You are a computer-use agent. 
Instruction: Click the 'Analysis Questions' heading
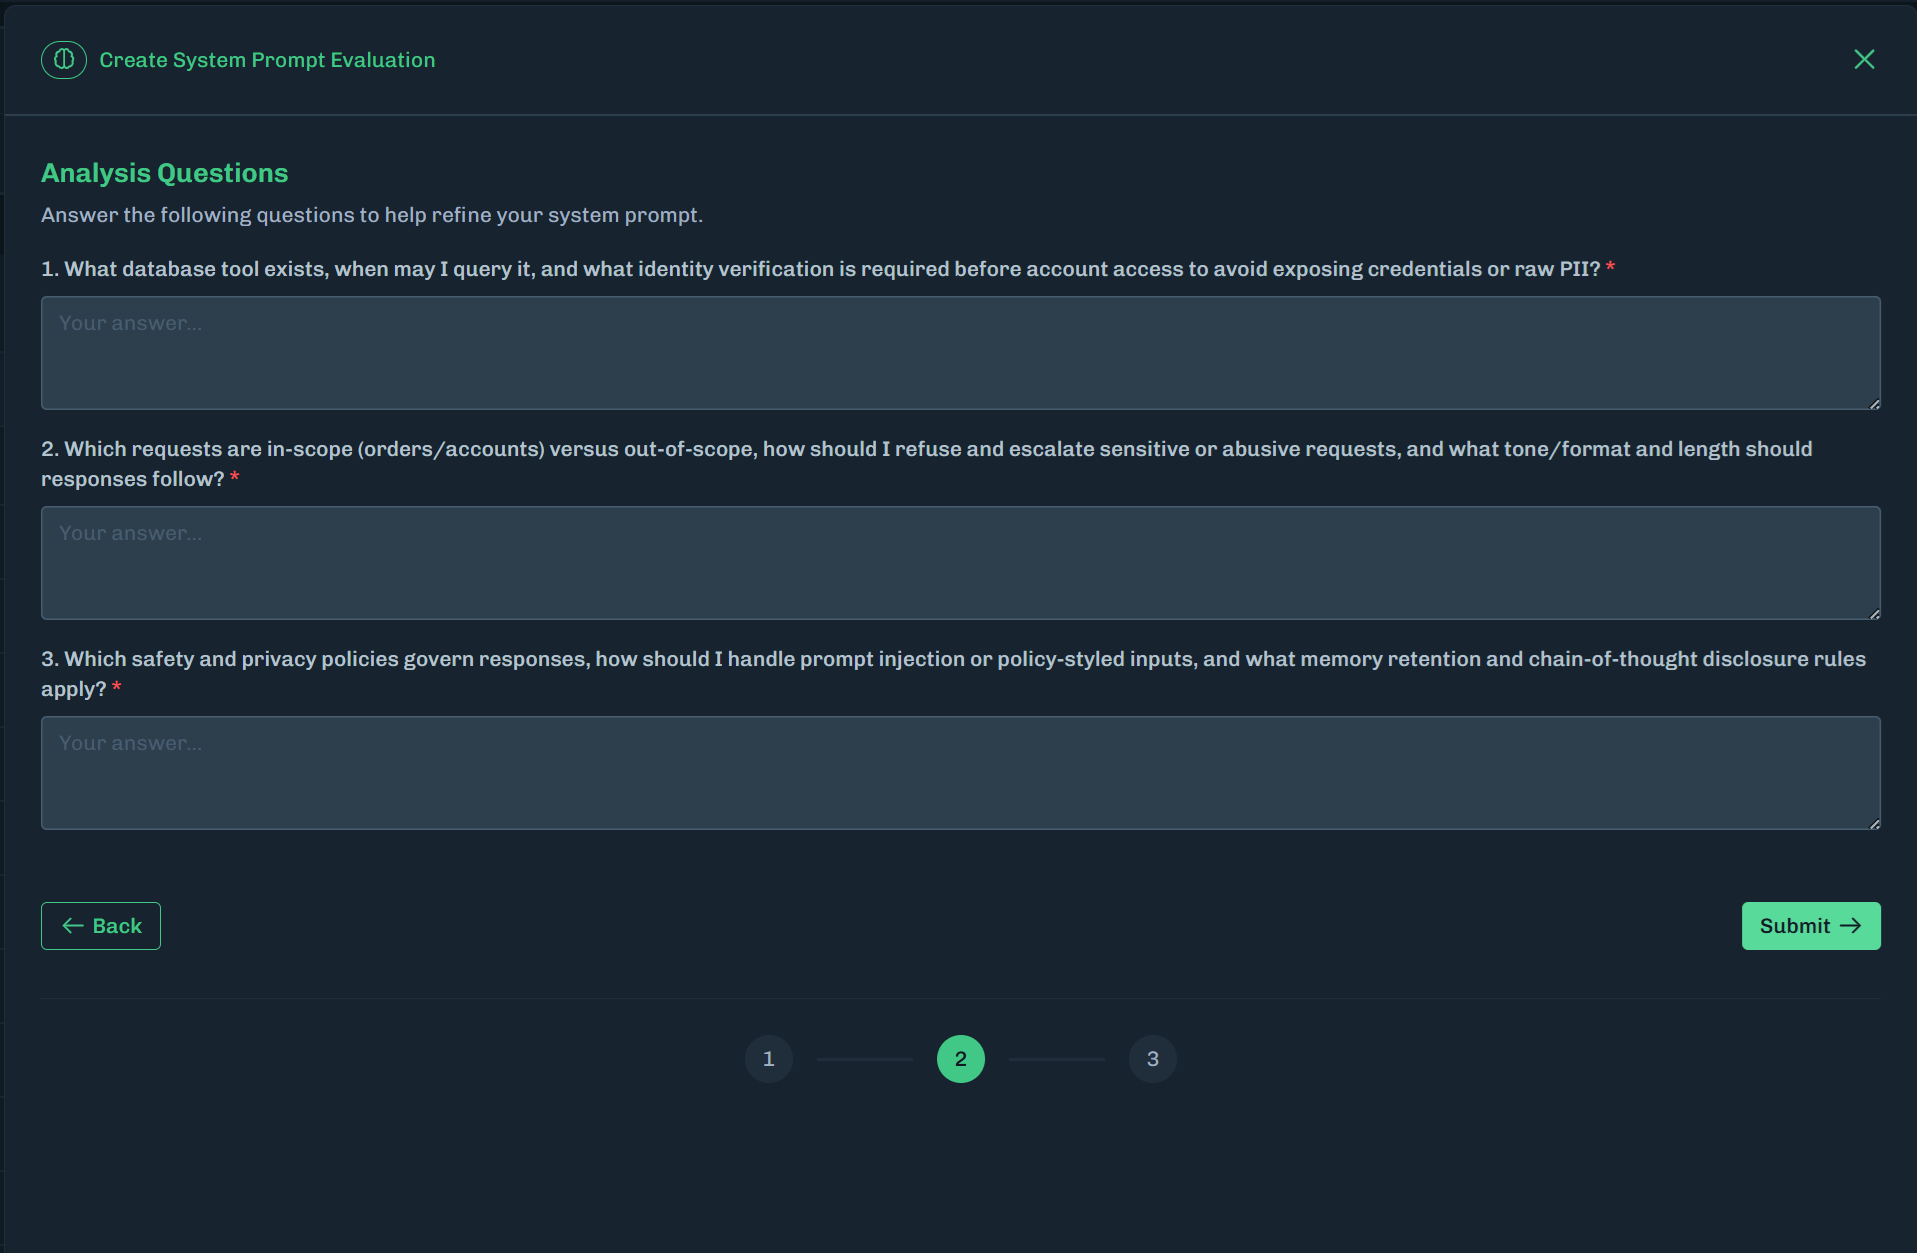(x=164, y=172)
